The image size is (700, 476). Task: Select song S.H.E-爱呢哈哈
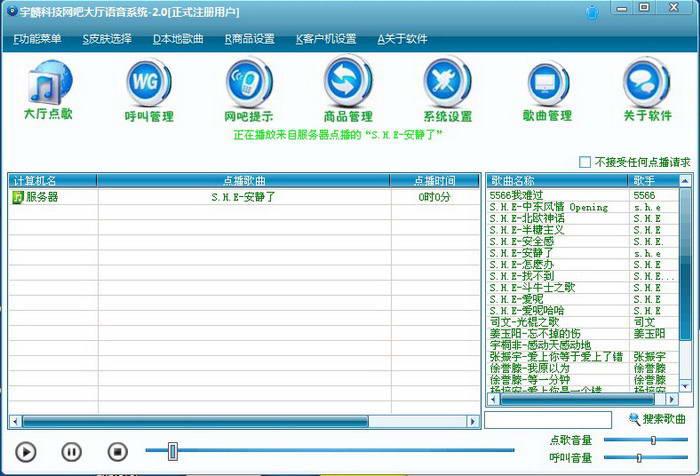(583, 311)
